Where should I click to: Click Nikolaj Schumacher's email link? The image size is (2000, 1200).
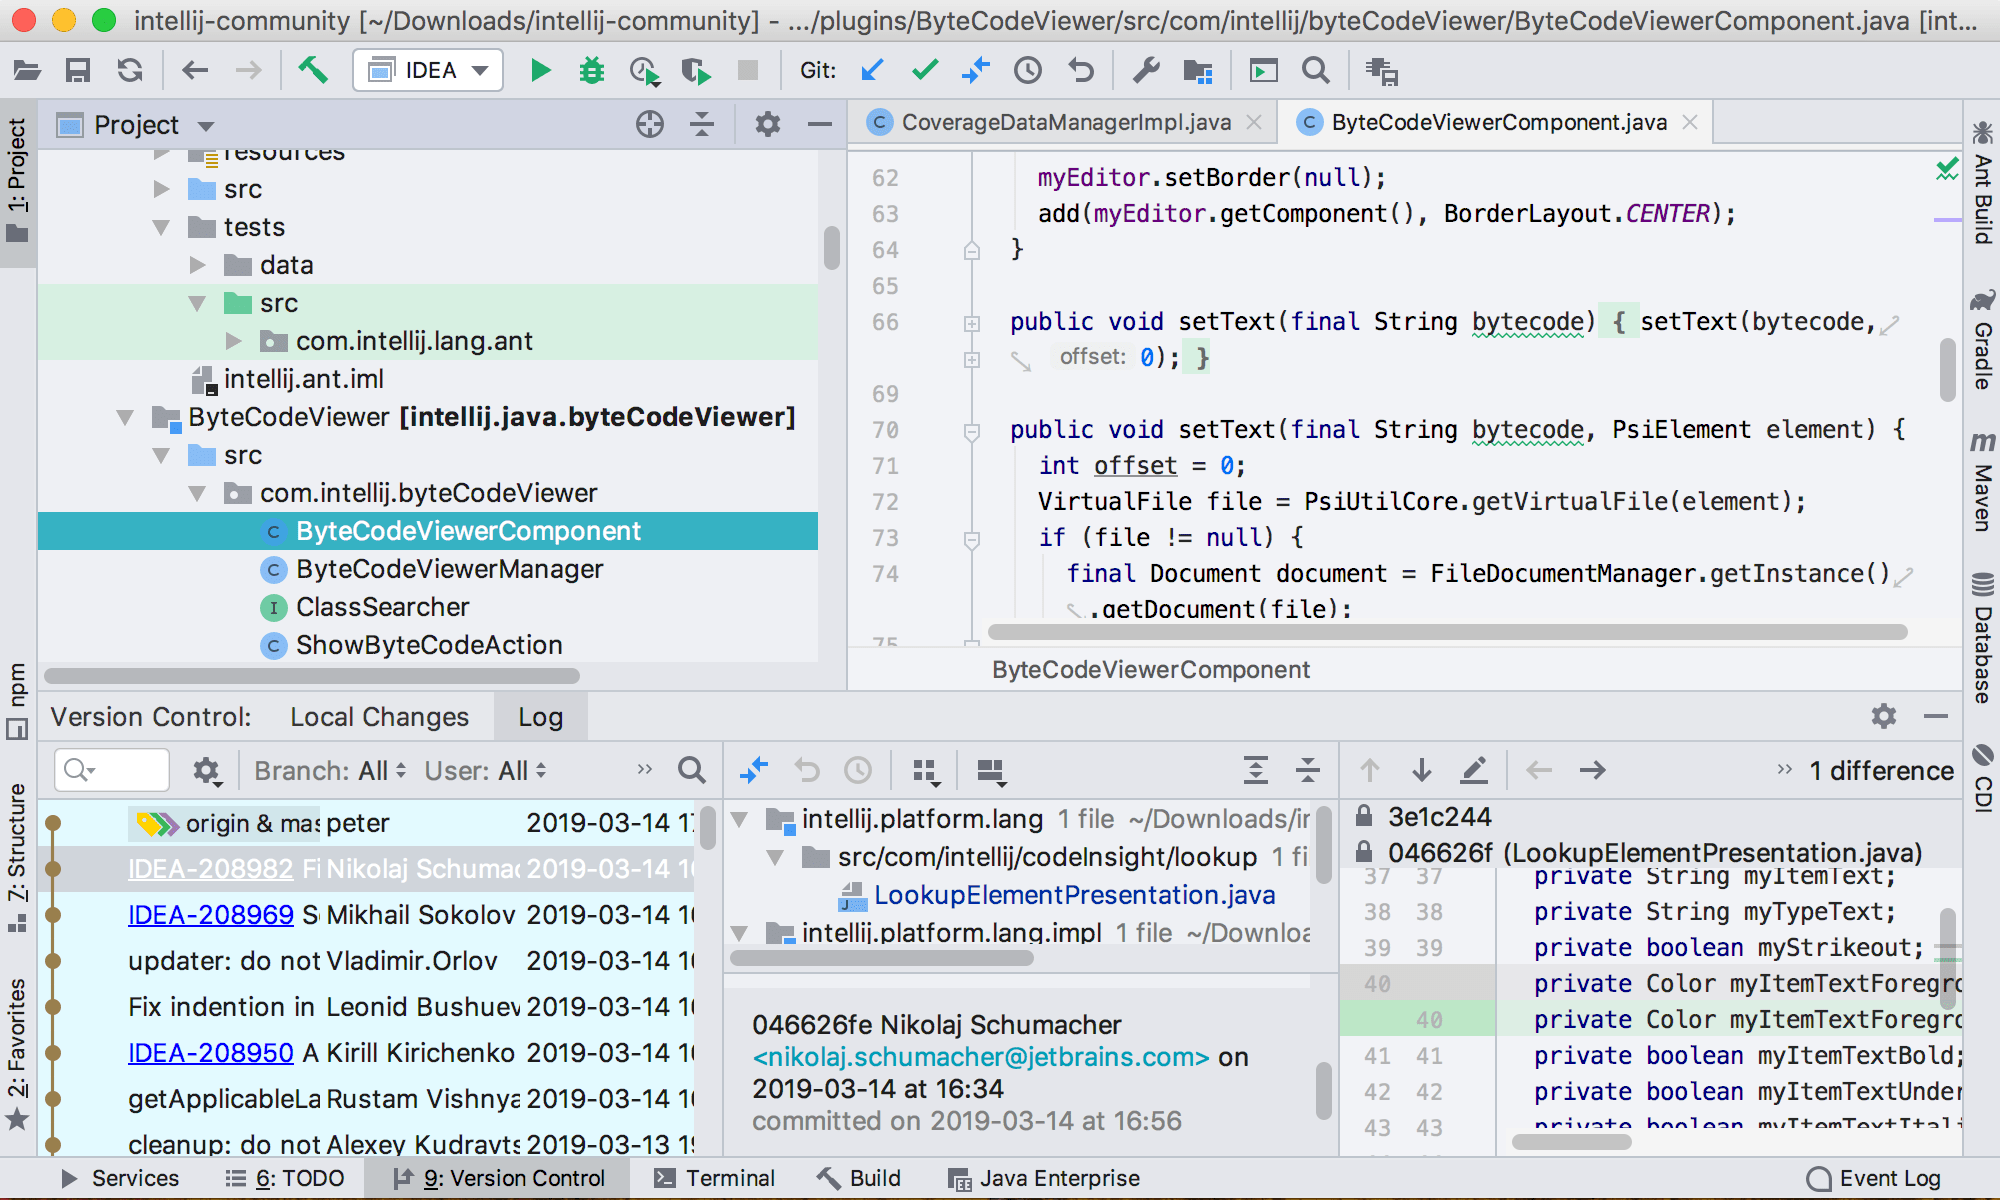[981, 1056]
